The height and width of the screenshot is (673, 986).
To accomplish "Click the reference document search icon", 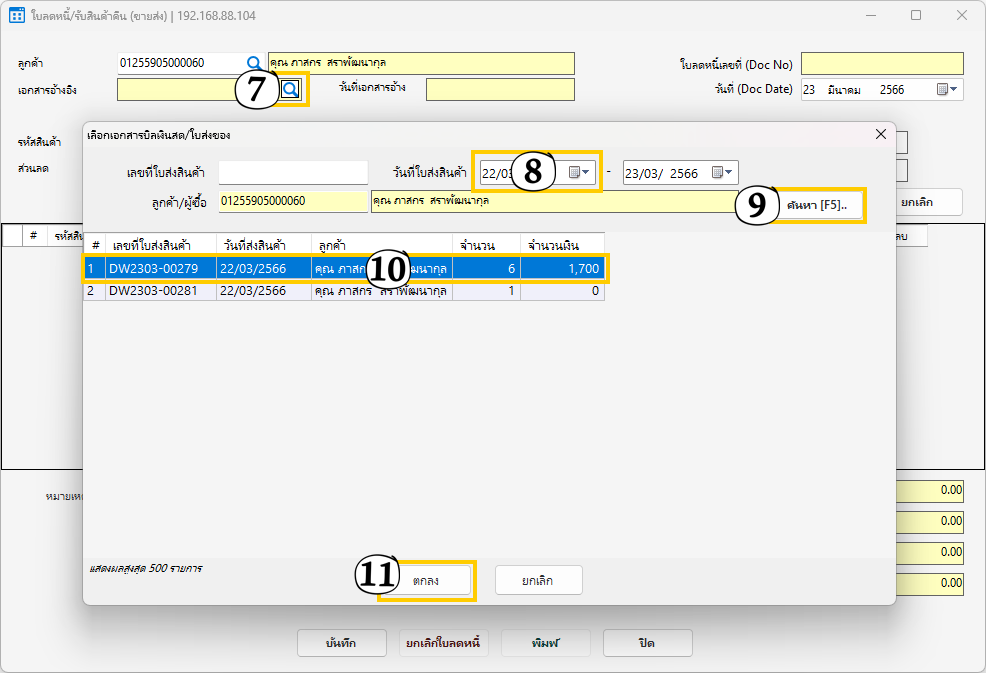I will (x=290, y=89).
